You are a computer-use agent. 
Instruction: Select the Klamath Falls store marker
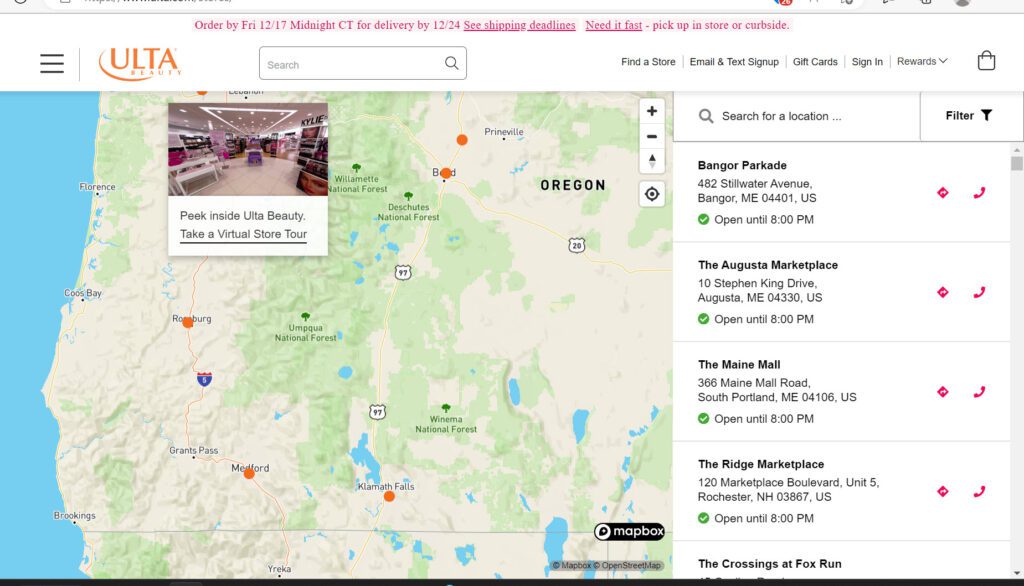389,496
